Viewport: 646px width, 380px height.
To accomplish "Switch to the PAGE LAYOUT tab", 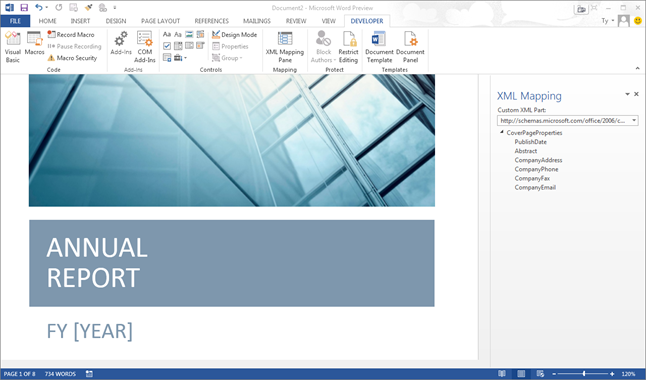I will point(160,21).
